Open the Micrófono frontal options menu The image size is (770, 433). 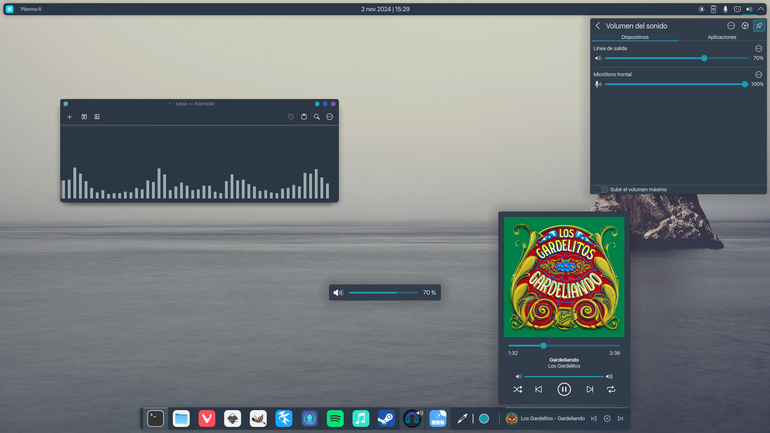click(x=759, y=75)
